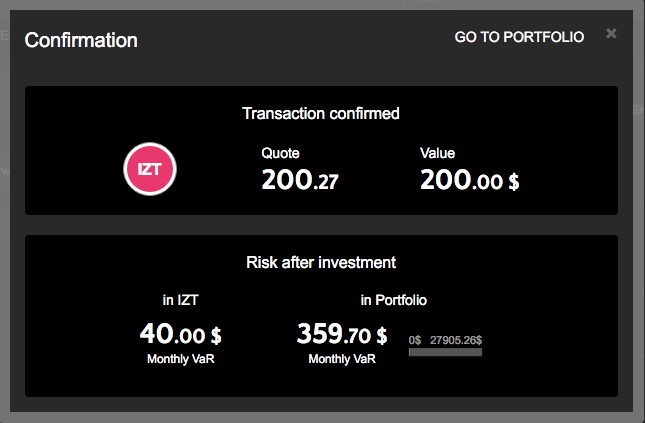The width and height of the screenshot is (645, 423).
Task: Click the 27905.26$ maximum bar label
Action: [x=456, y=340]
